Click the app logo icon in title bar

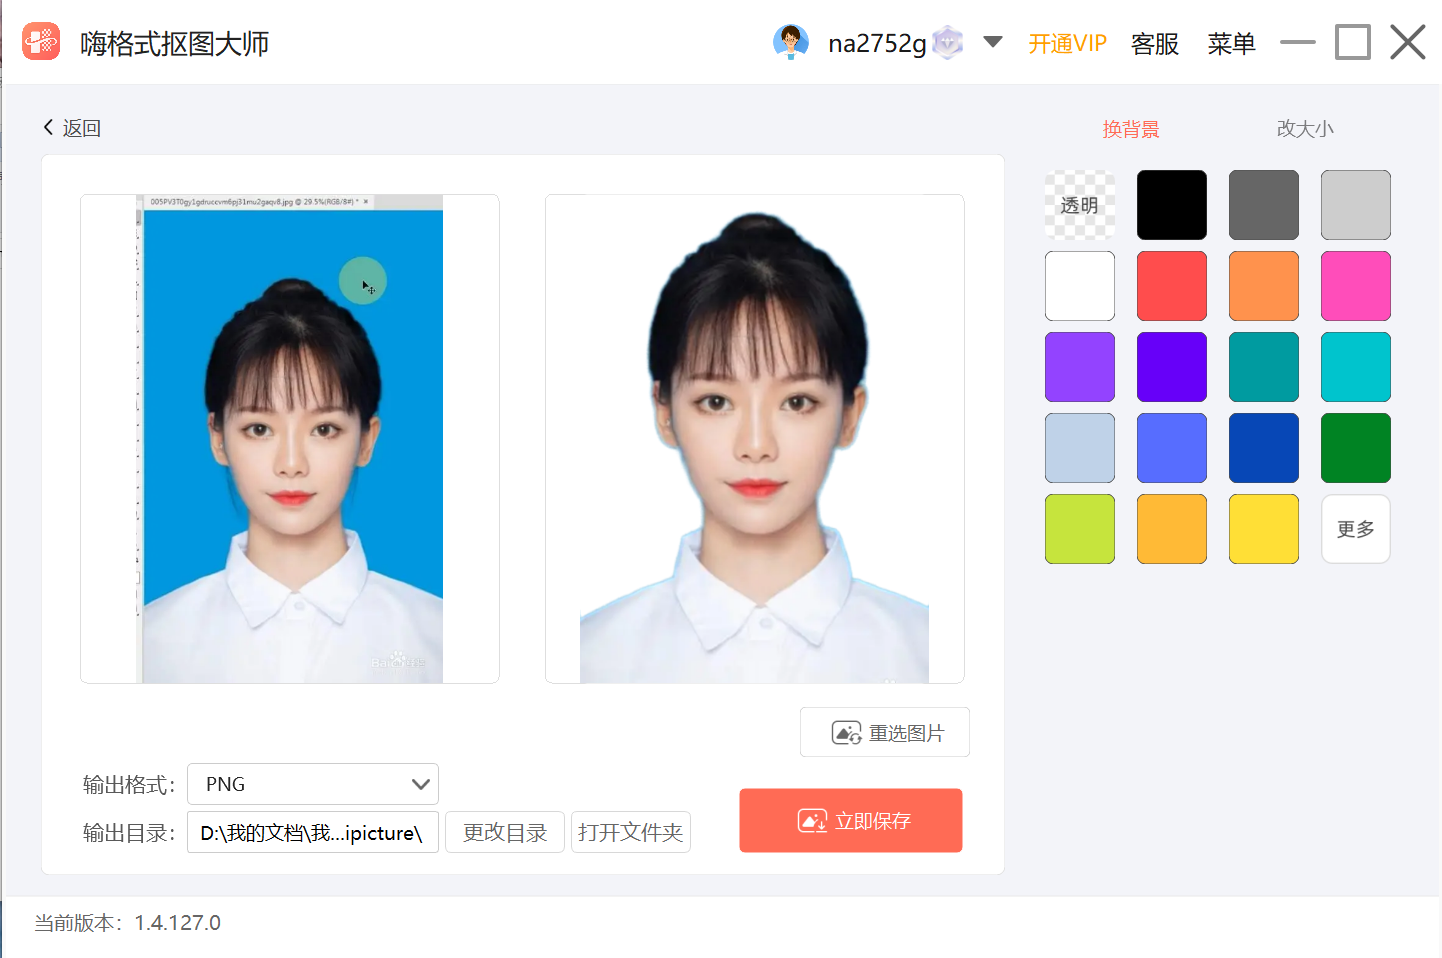(41, 42)
